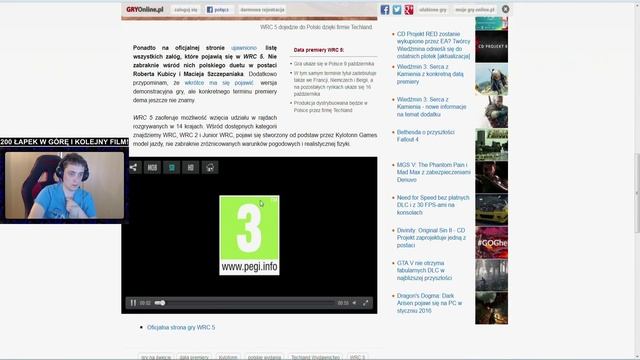Open the Google Plus icon in the header

pos(409,9)
